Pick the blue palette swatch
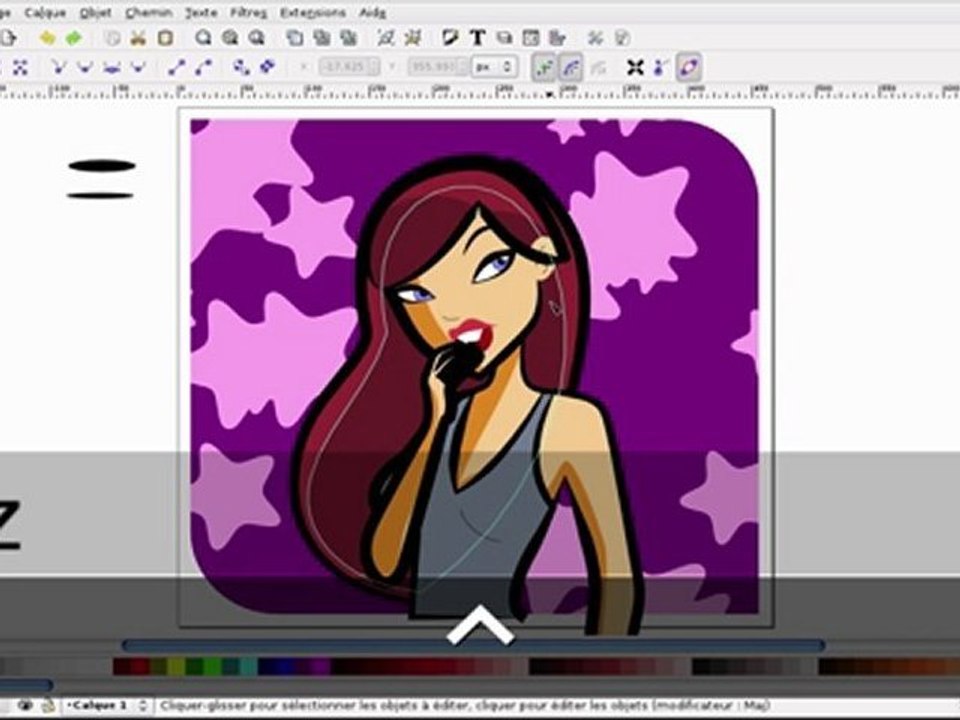 [285, 667]
